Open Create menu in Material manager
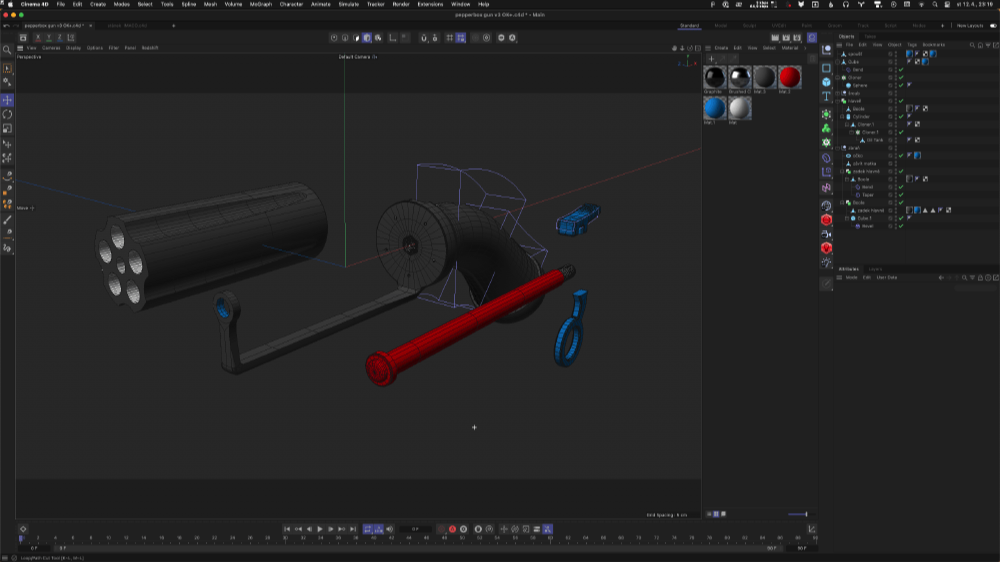The width and height of the screenshot is (1000, 562). [x=720, y=47]
